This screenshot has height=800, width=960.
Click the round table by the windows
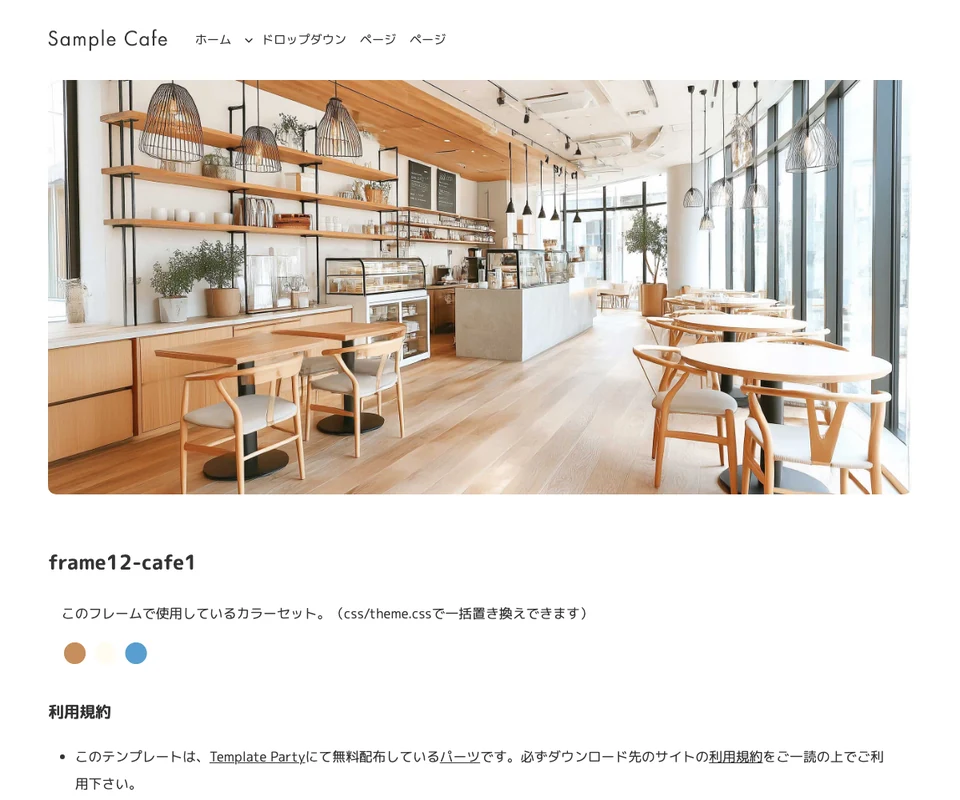(786, 362)
